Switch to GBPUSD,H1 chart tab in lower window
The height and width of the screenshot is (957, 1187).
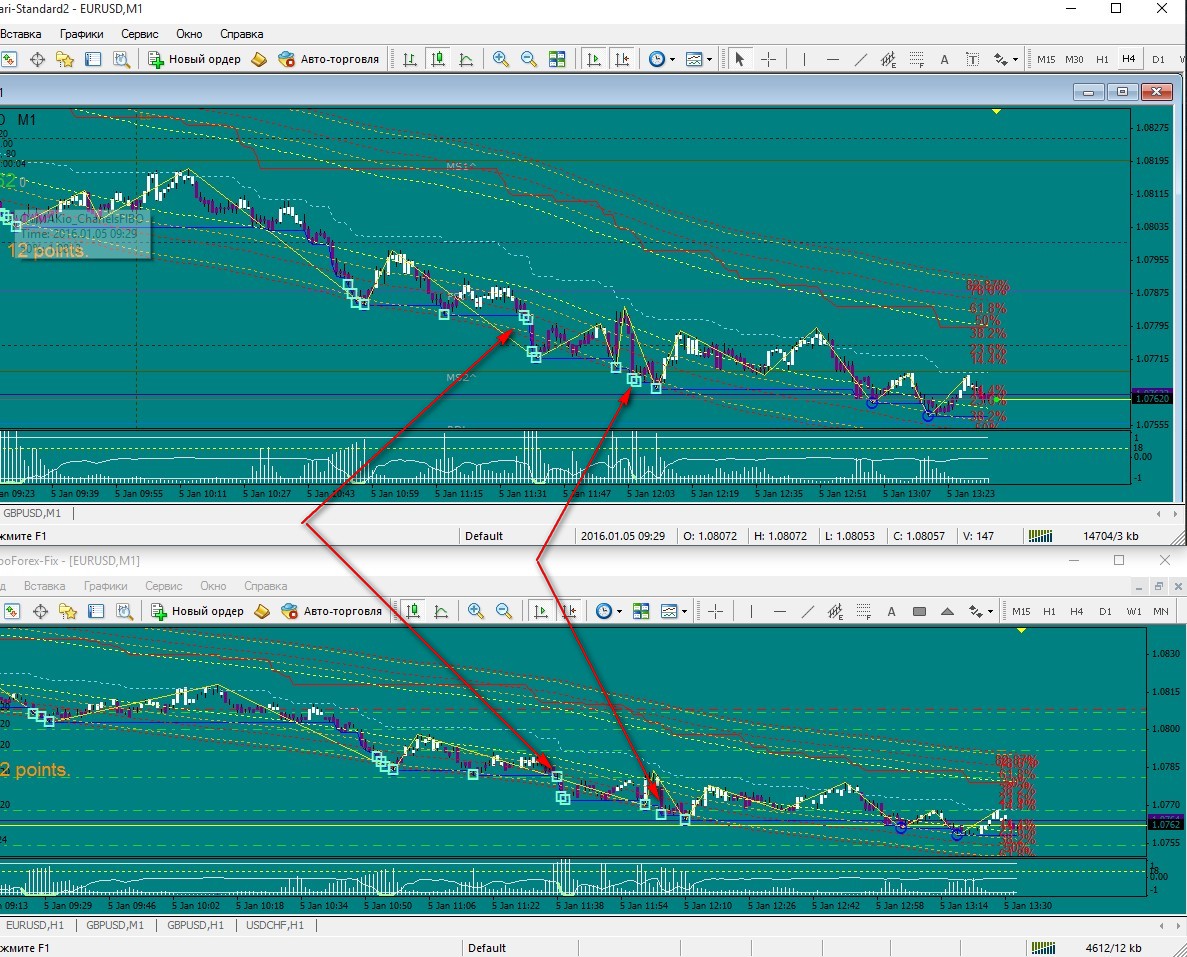point(195,925)
